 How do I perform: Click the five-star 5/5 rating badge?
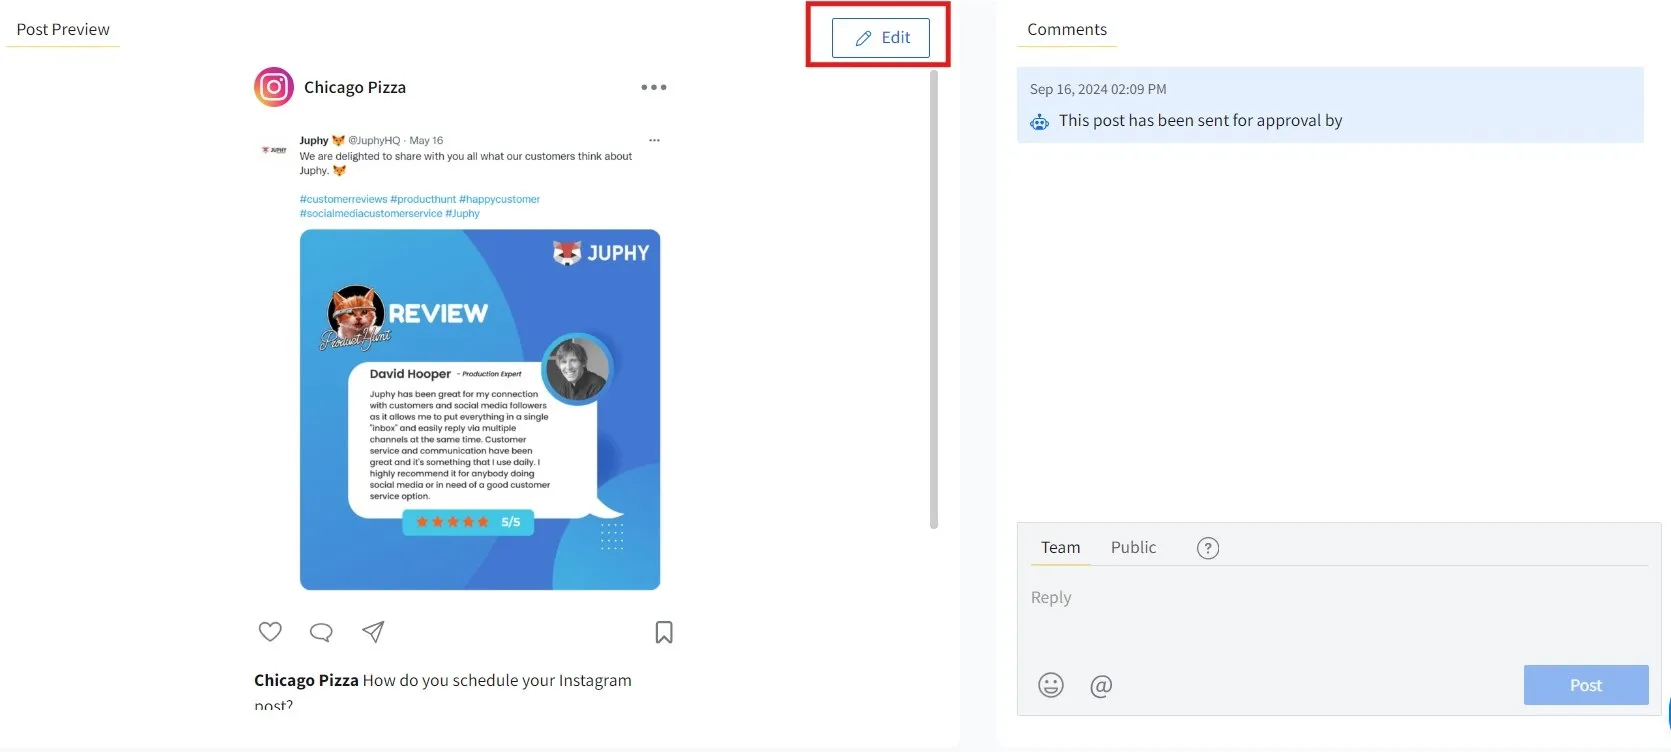tap(468, 522)
